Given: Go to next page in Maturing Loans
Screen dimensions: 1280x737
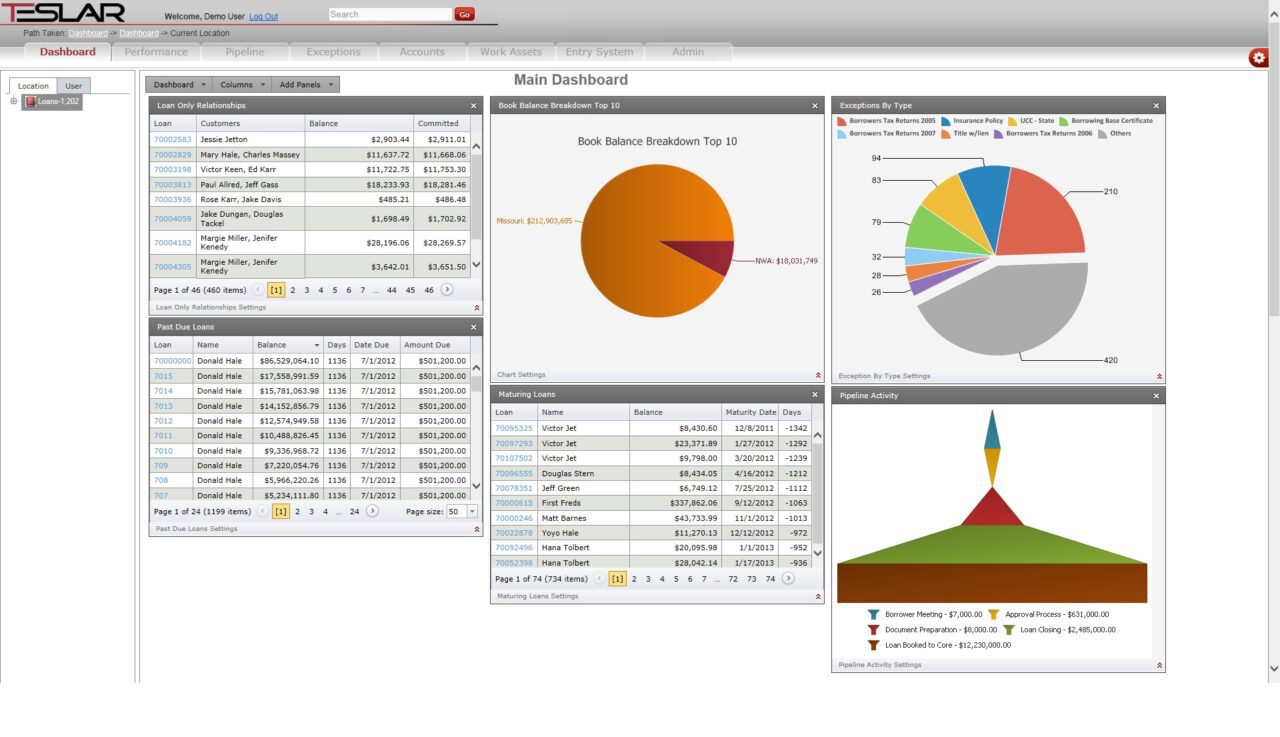Looking at the screenshot, I should [788, 578].
